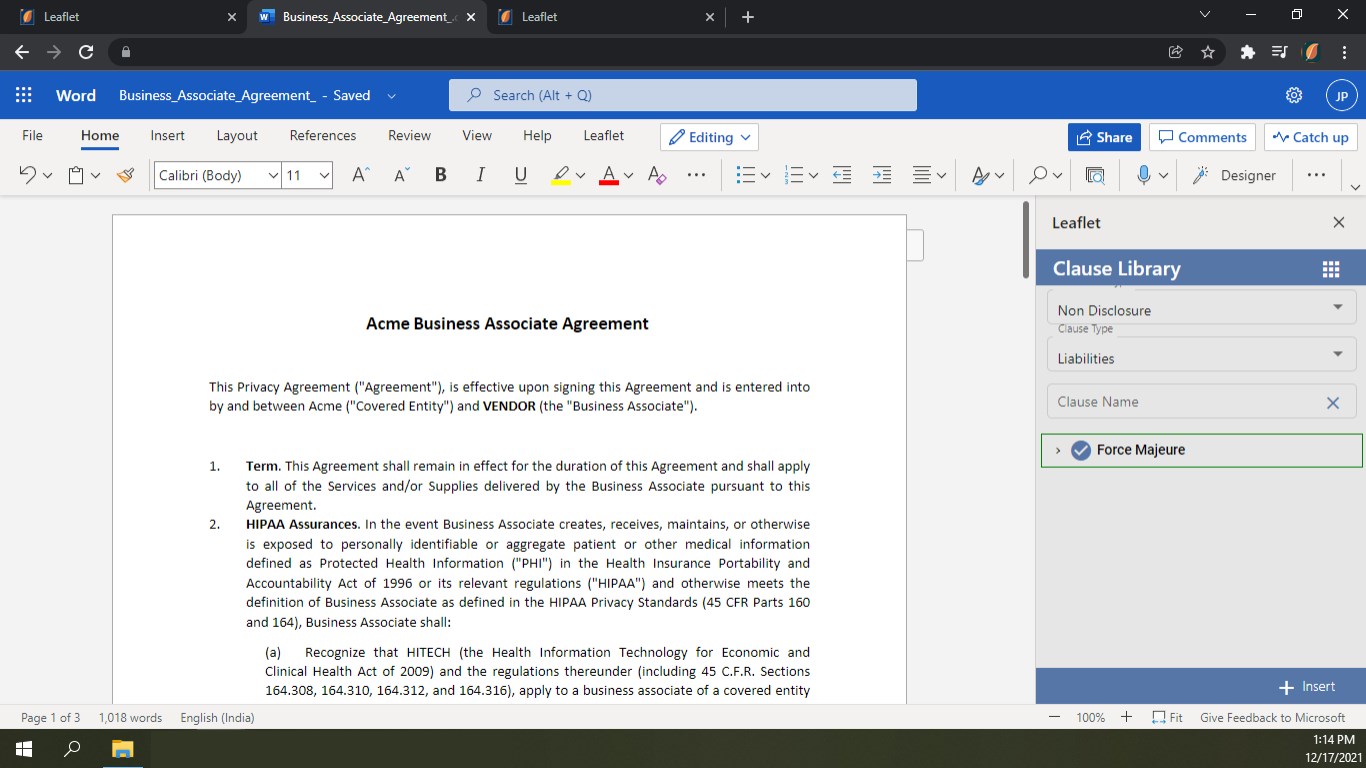This screenshot has height=768, width=1366.
Task: Click the Clause Name input field
Action: coord(1185,402)
